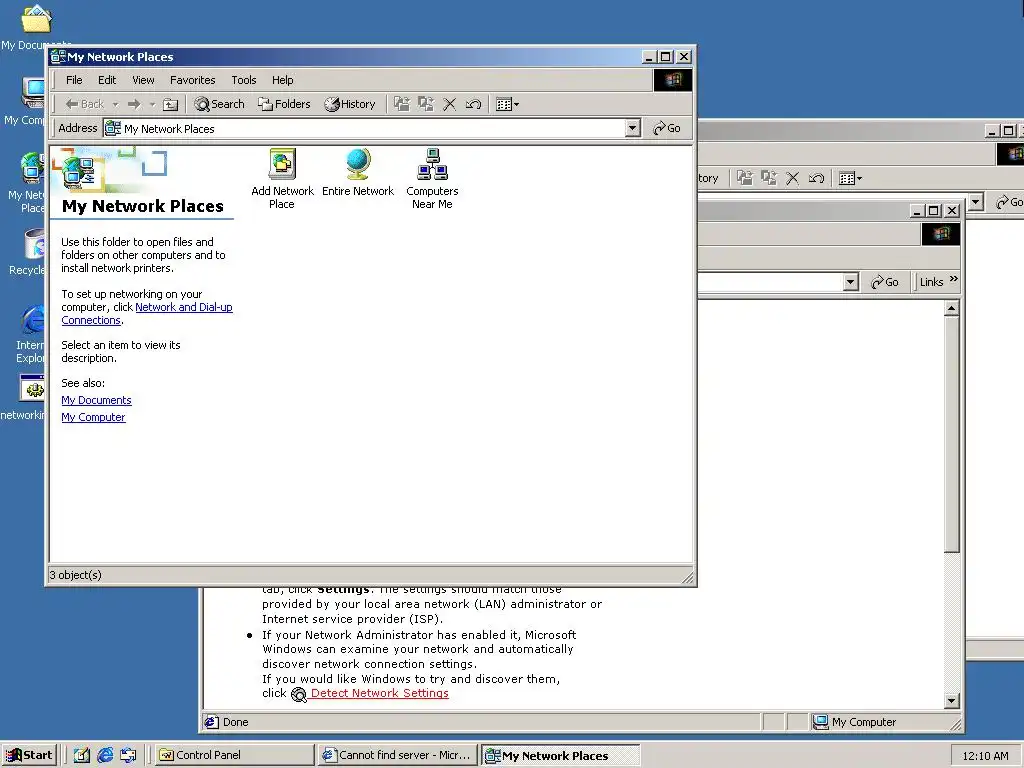Image resolution: width=1024 pixels, height=768 pixels.
Task: Click Go button in Internet Explorer window
Action: (885, 281)
